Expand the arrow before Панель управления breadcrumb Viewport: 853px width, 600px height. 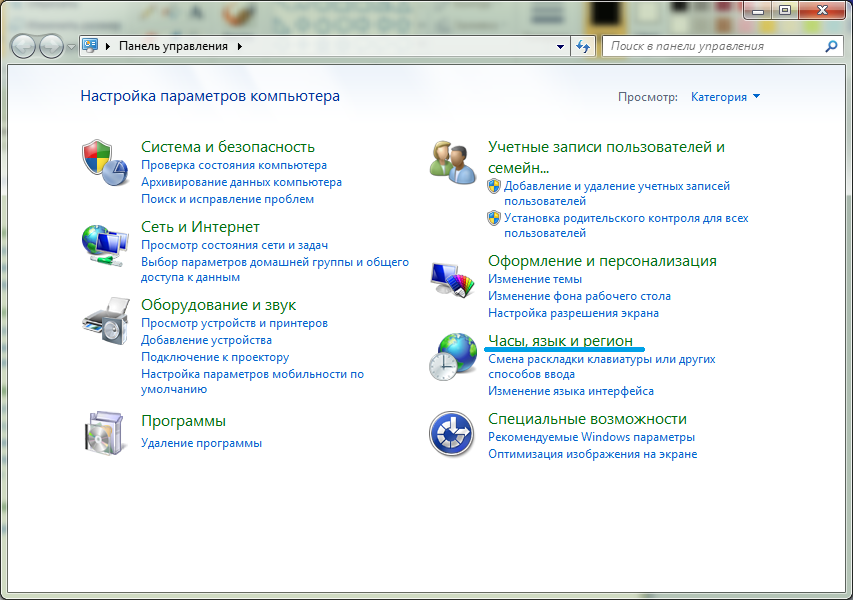pos(108,46)
